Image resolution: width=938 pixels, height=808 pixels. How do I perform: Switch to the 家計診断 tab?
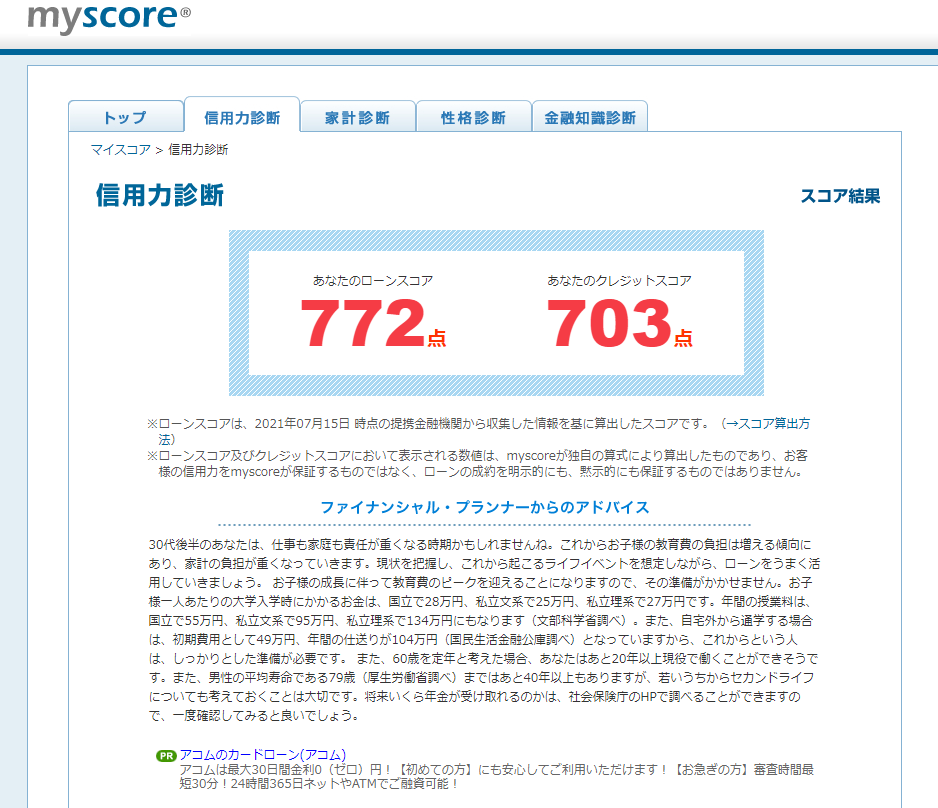357,117
